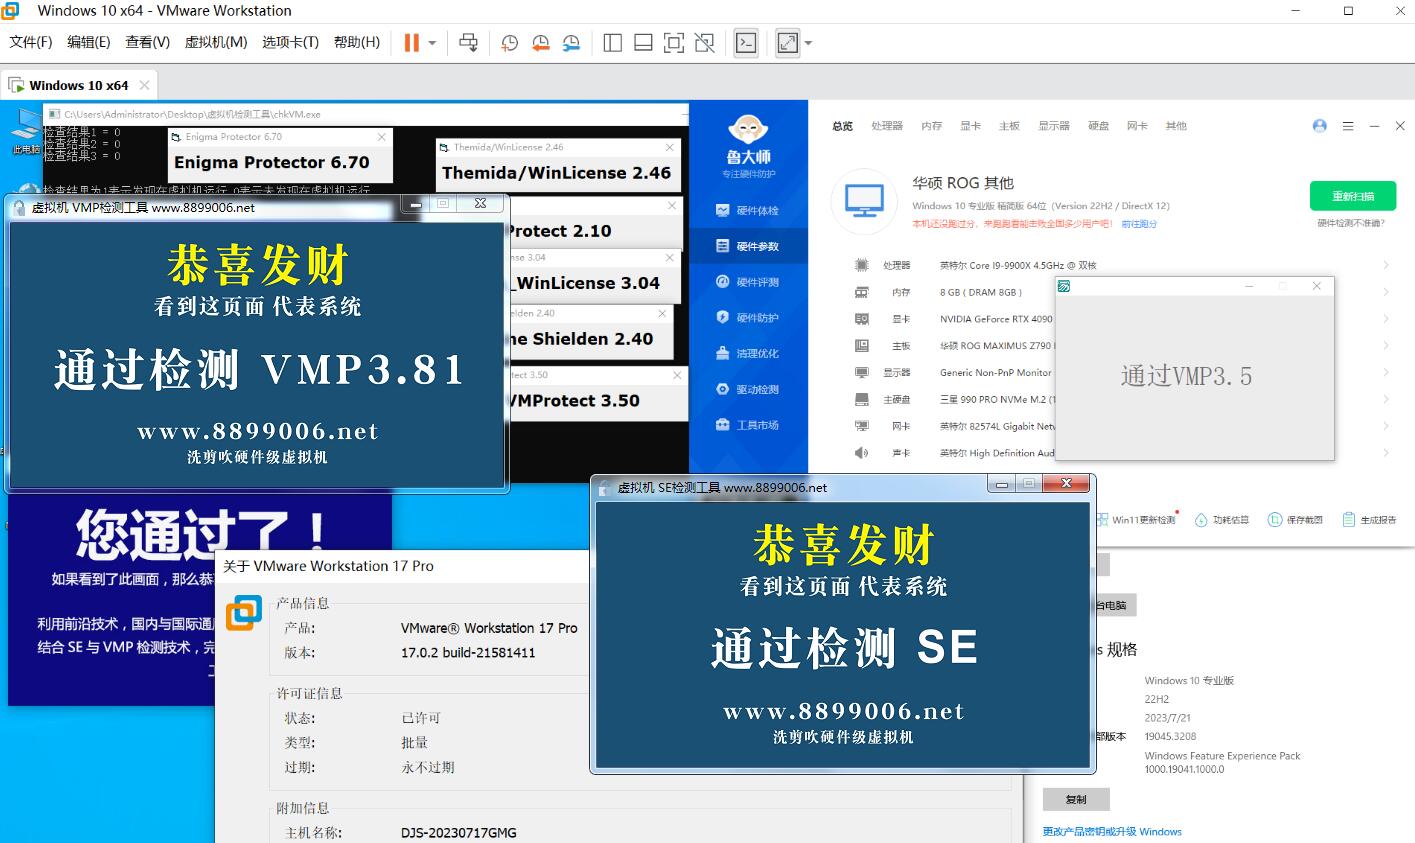Switch to the 总览 tab
1415x843 pixels.
coord(842,126)
